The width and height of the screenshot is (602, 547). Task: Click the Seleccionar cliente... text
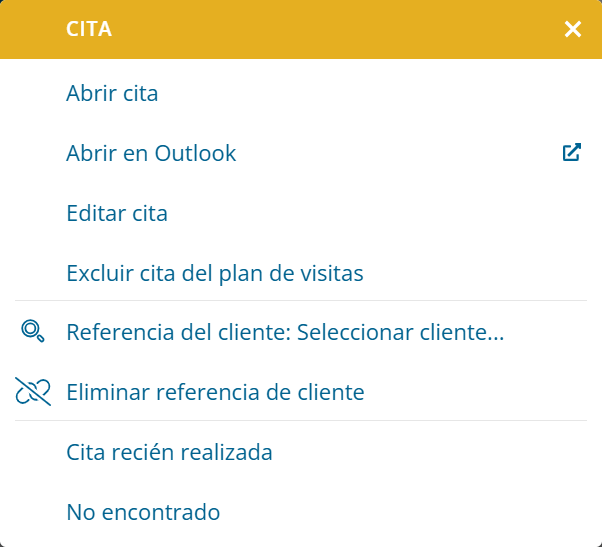tap(400, 332)
